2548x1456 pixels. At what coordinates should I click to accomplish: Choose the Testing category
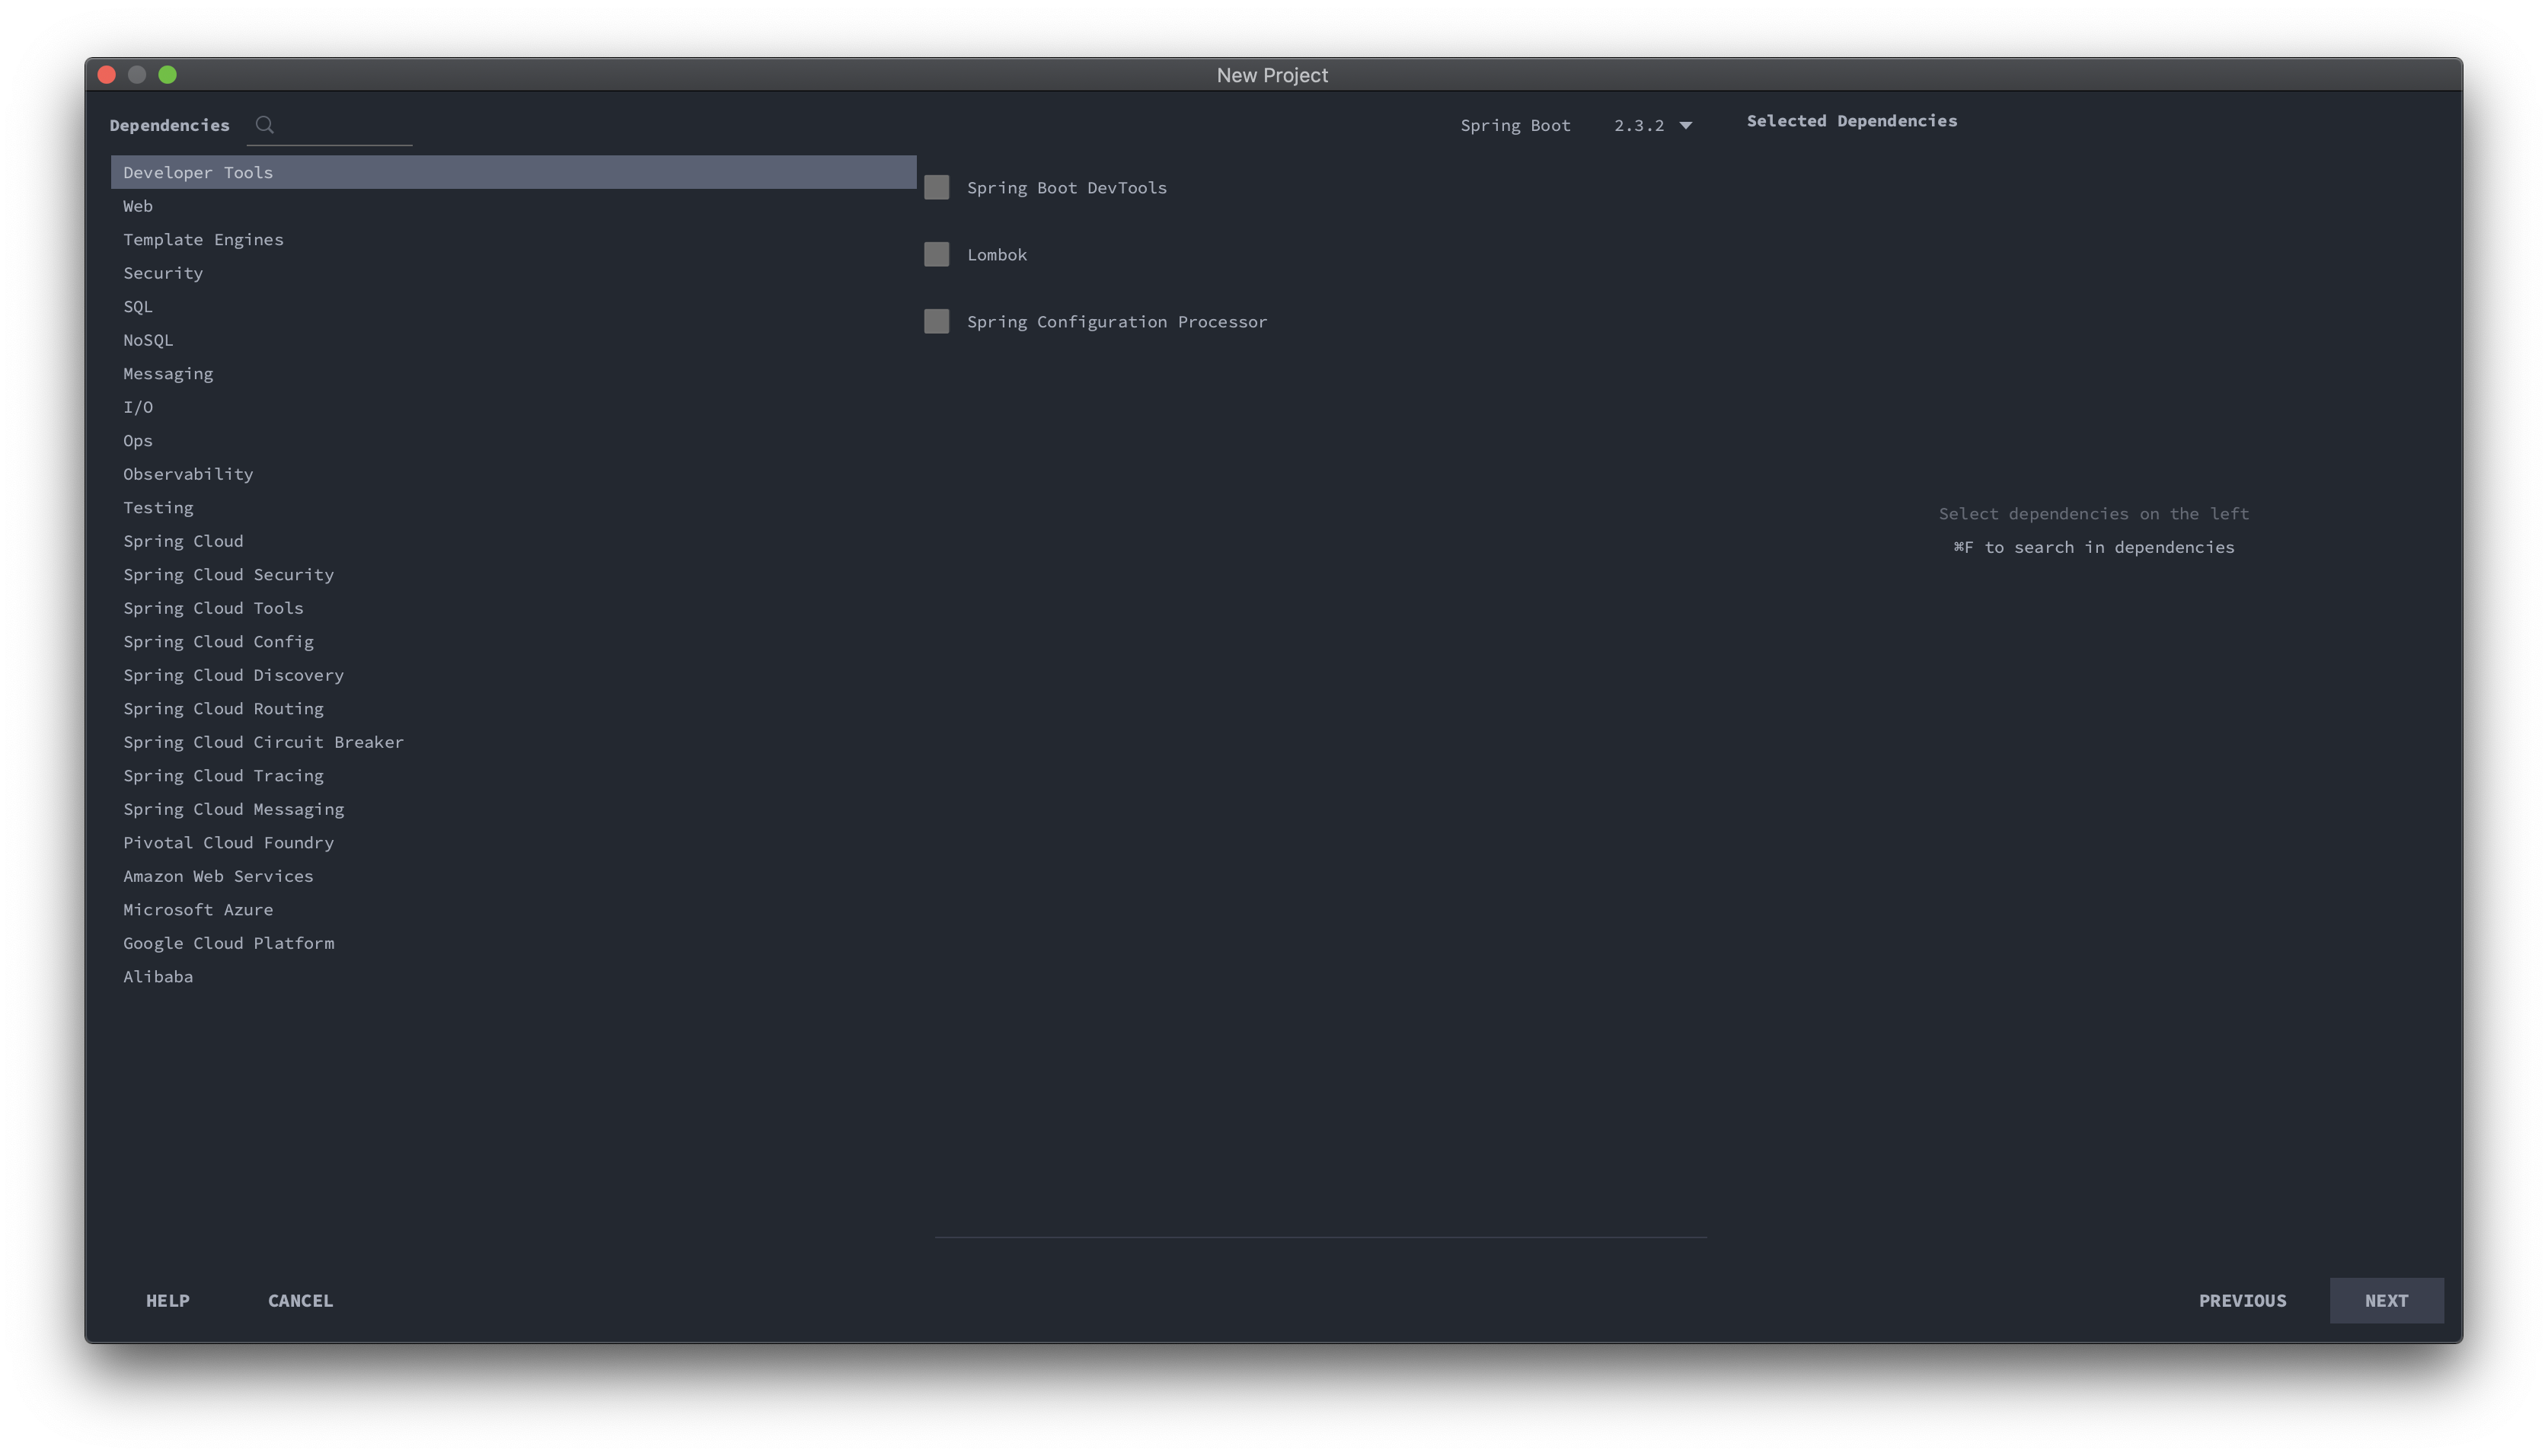[513, 508]
